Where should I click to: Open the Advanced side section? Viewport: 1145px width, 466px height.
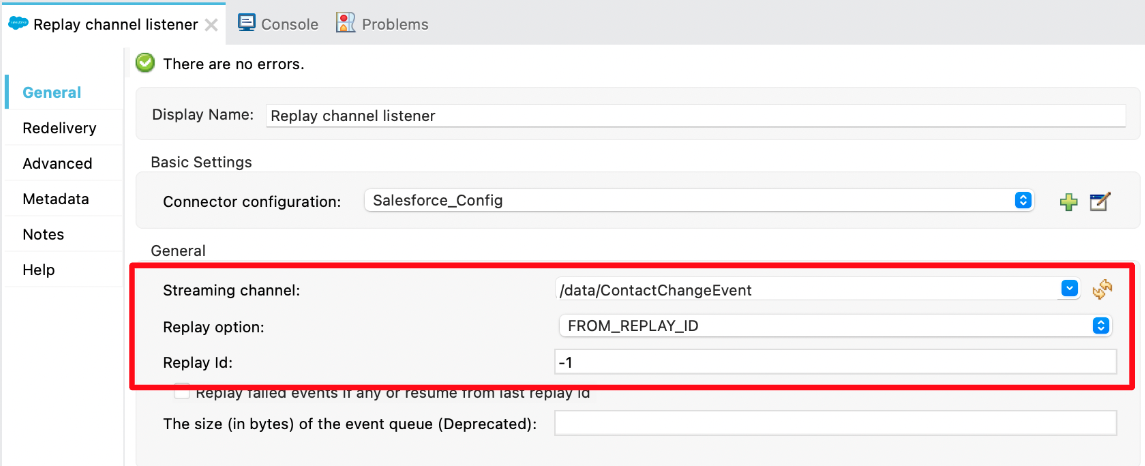(57, 164)
